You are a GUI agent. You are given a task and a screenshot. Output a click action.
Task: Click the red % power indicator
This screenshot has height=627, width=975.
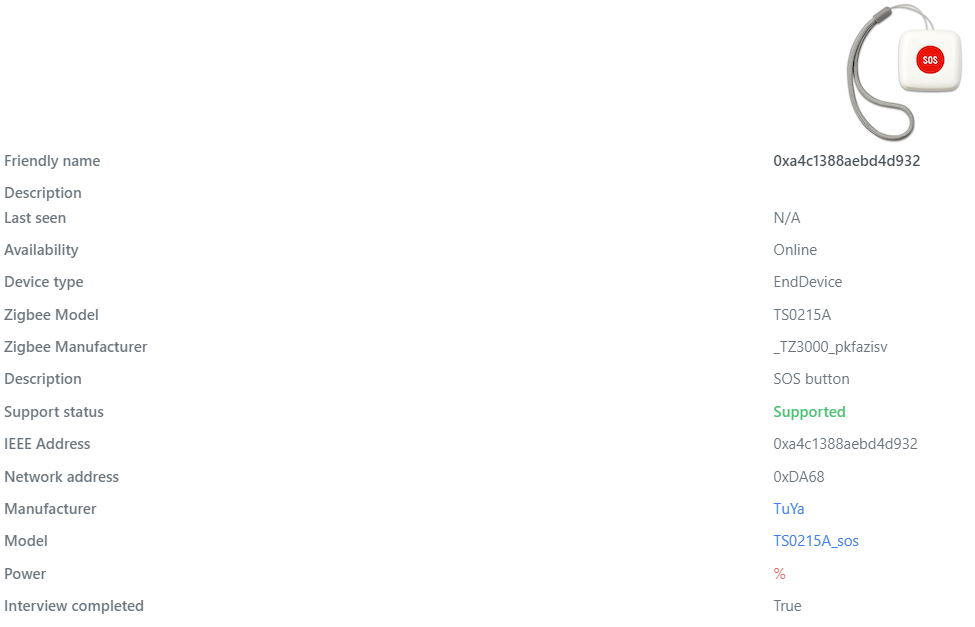(778, 573)
